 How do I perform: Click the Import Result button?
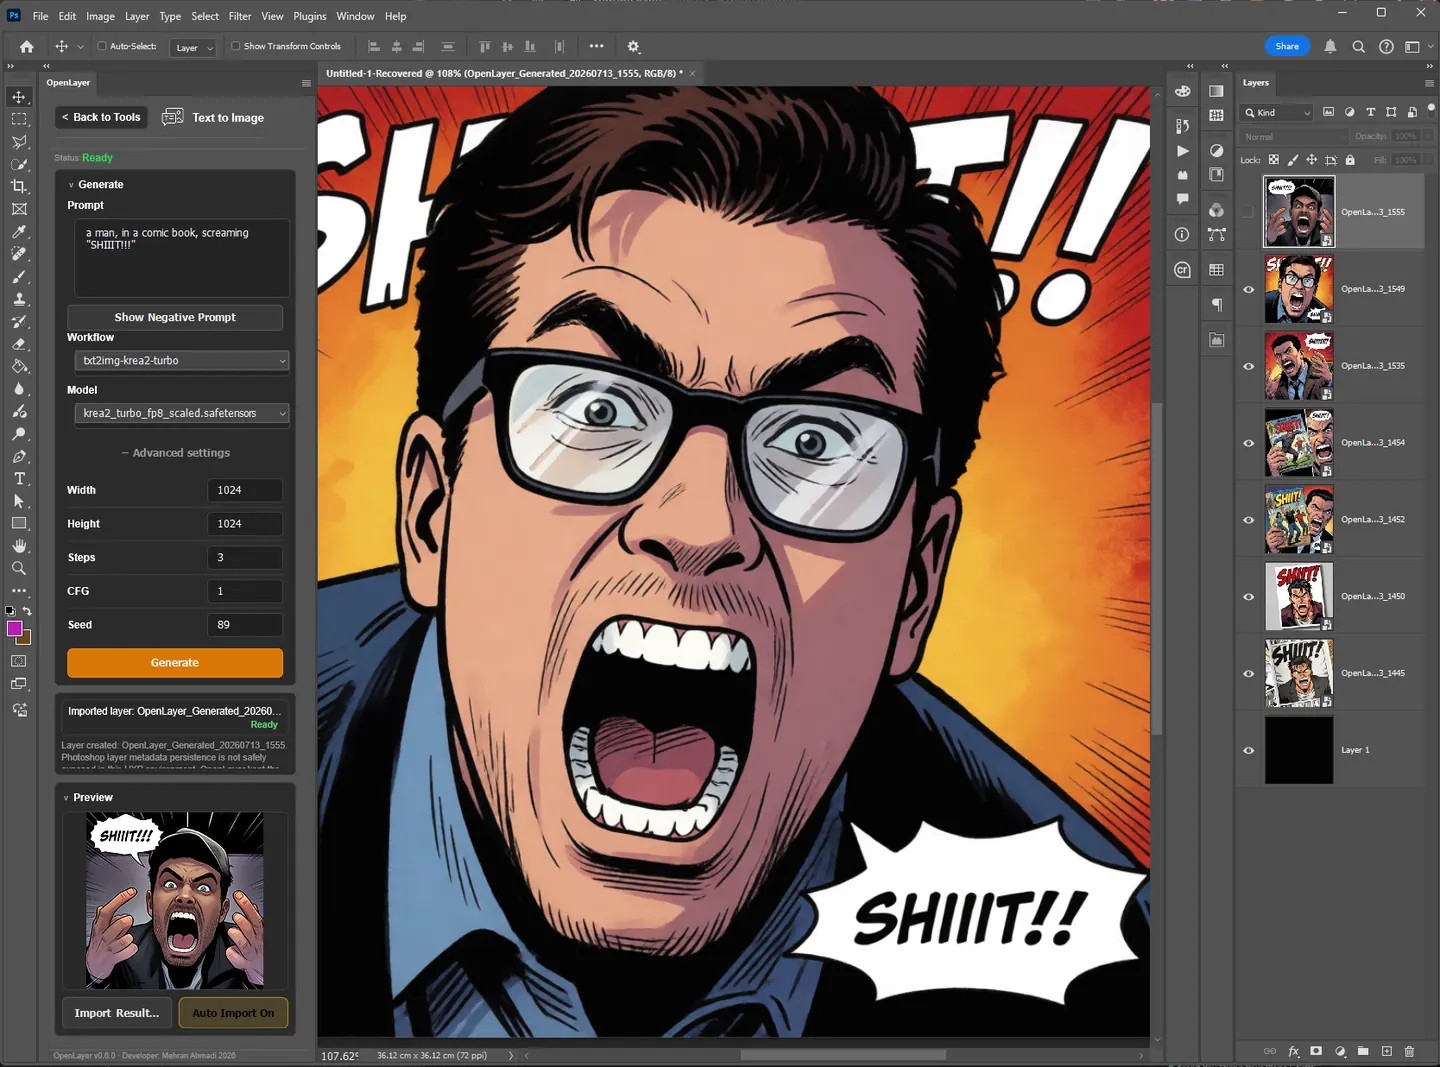click(x=117, y=1013)
